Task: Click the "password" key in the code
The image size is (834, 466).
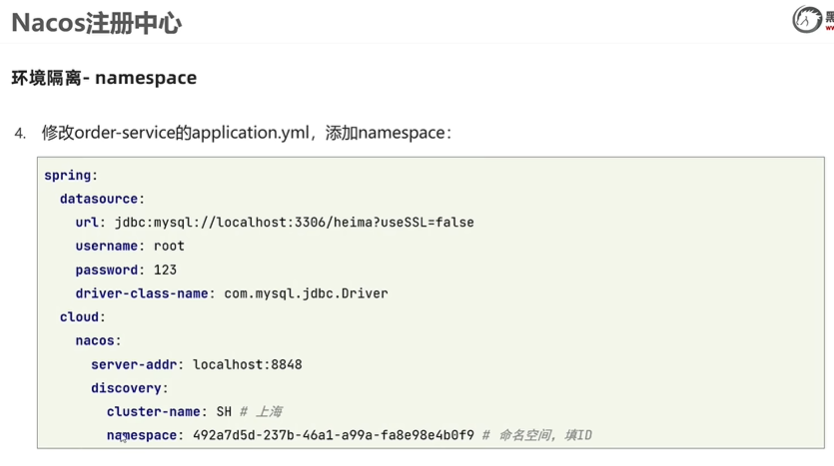Action: coord(106,270)
